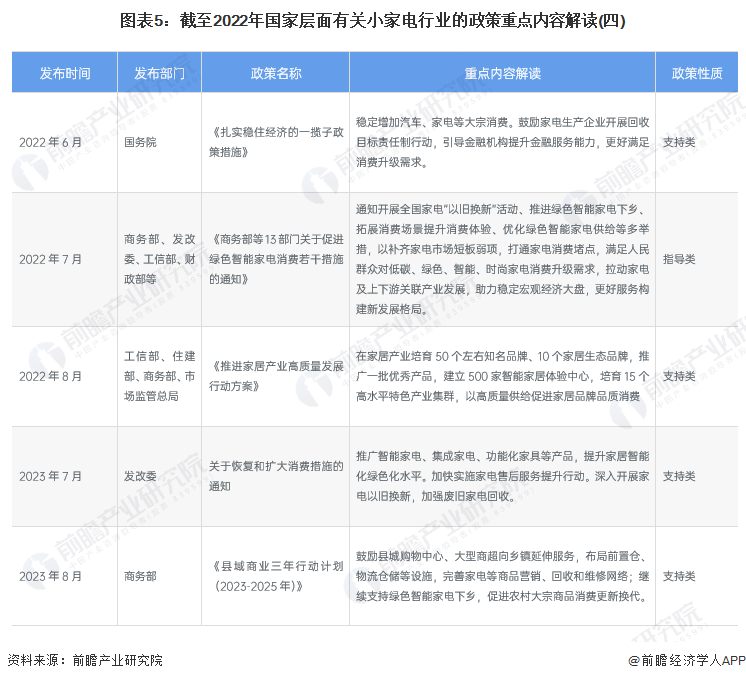
Task: Click content cell starting 推广智能家电、集成家电
Action: click(x=502, y=476)
